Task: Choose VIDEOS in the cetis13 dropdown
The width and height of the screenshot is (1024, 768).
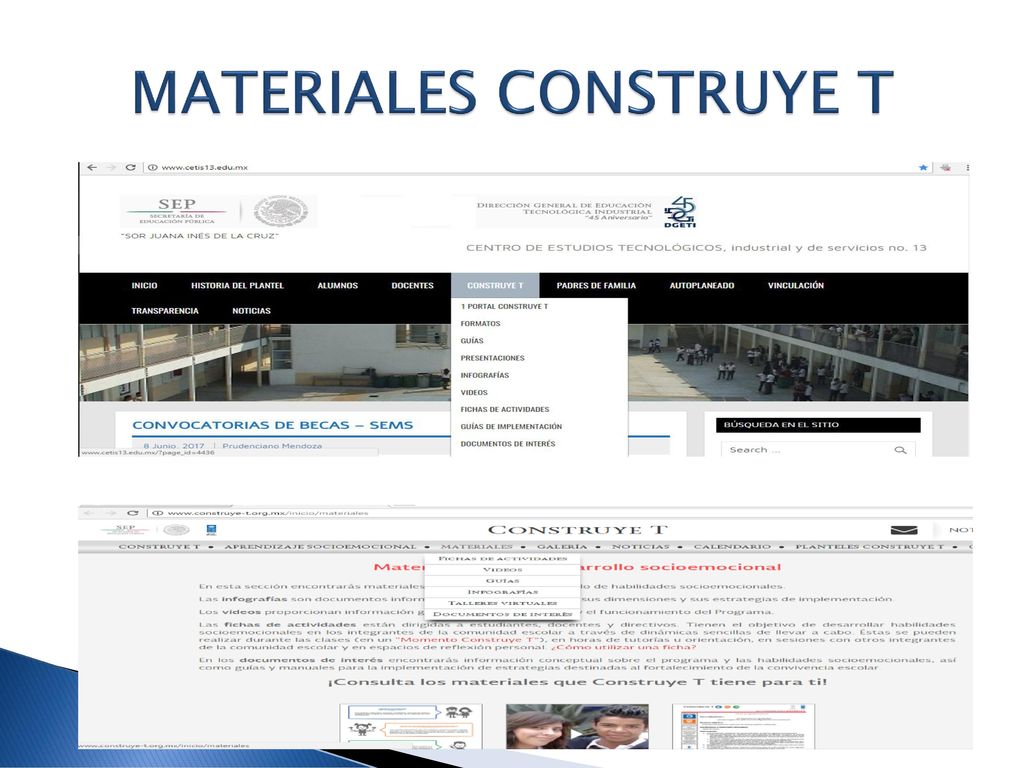Action: tap(474, 392)
